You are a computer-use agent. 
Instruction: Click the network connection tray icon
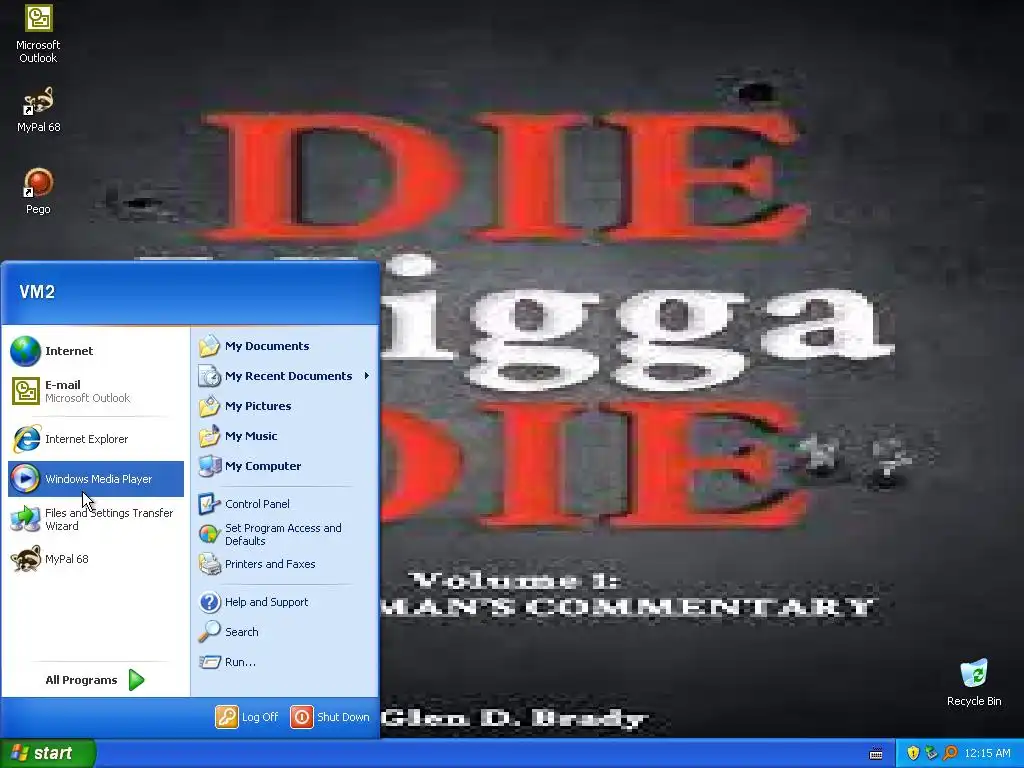tap(931, 754)
